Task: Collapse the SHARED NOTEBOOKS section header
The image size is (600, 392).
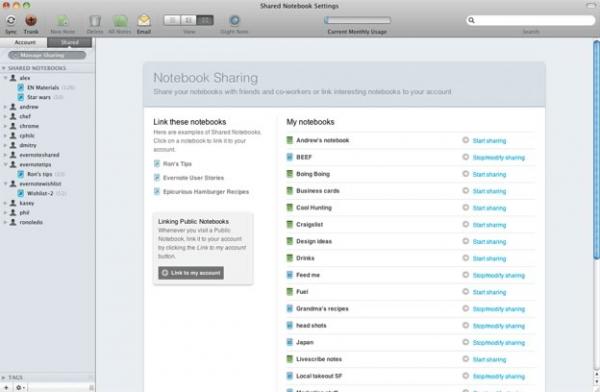Action: (3, 68)
